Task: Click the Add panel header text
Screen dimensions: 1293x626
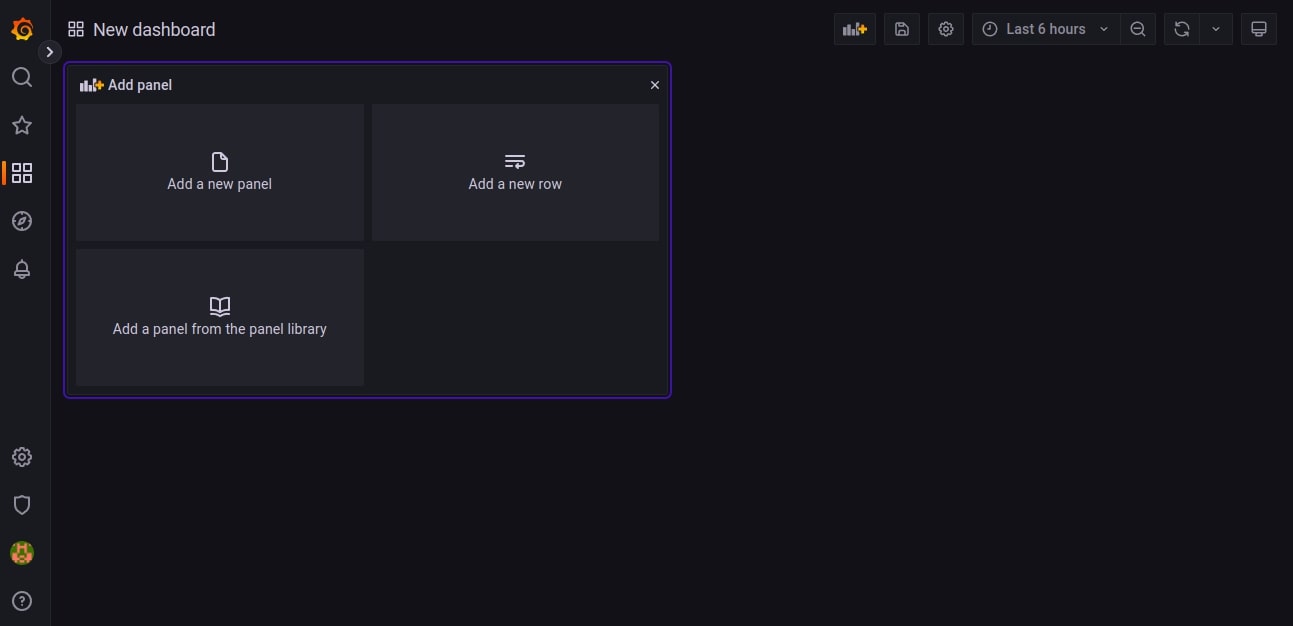Action: (x=140, y=85)
